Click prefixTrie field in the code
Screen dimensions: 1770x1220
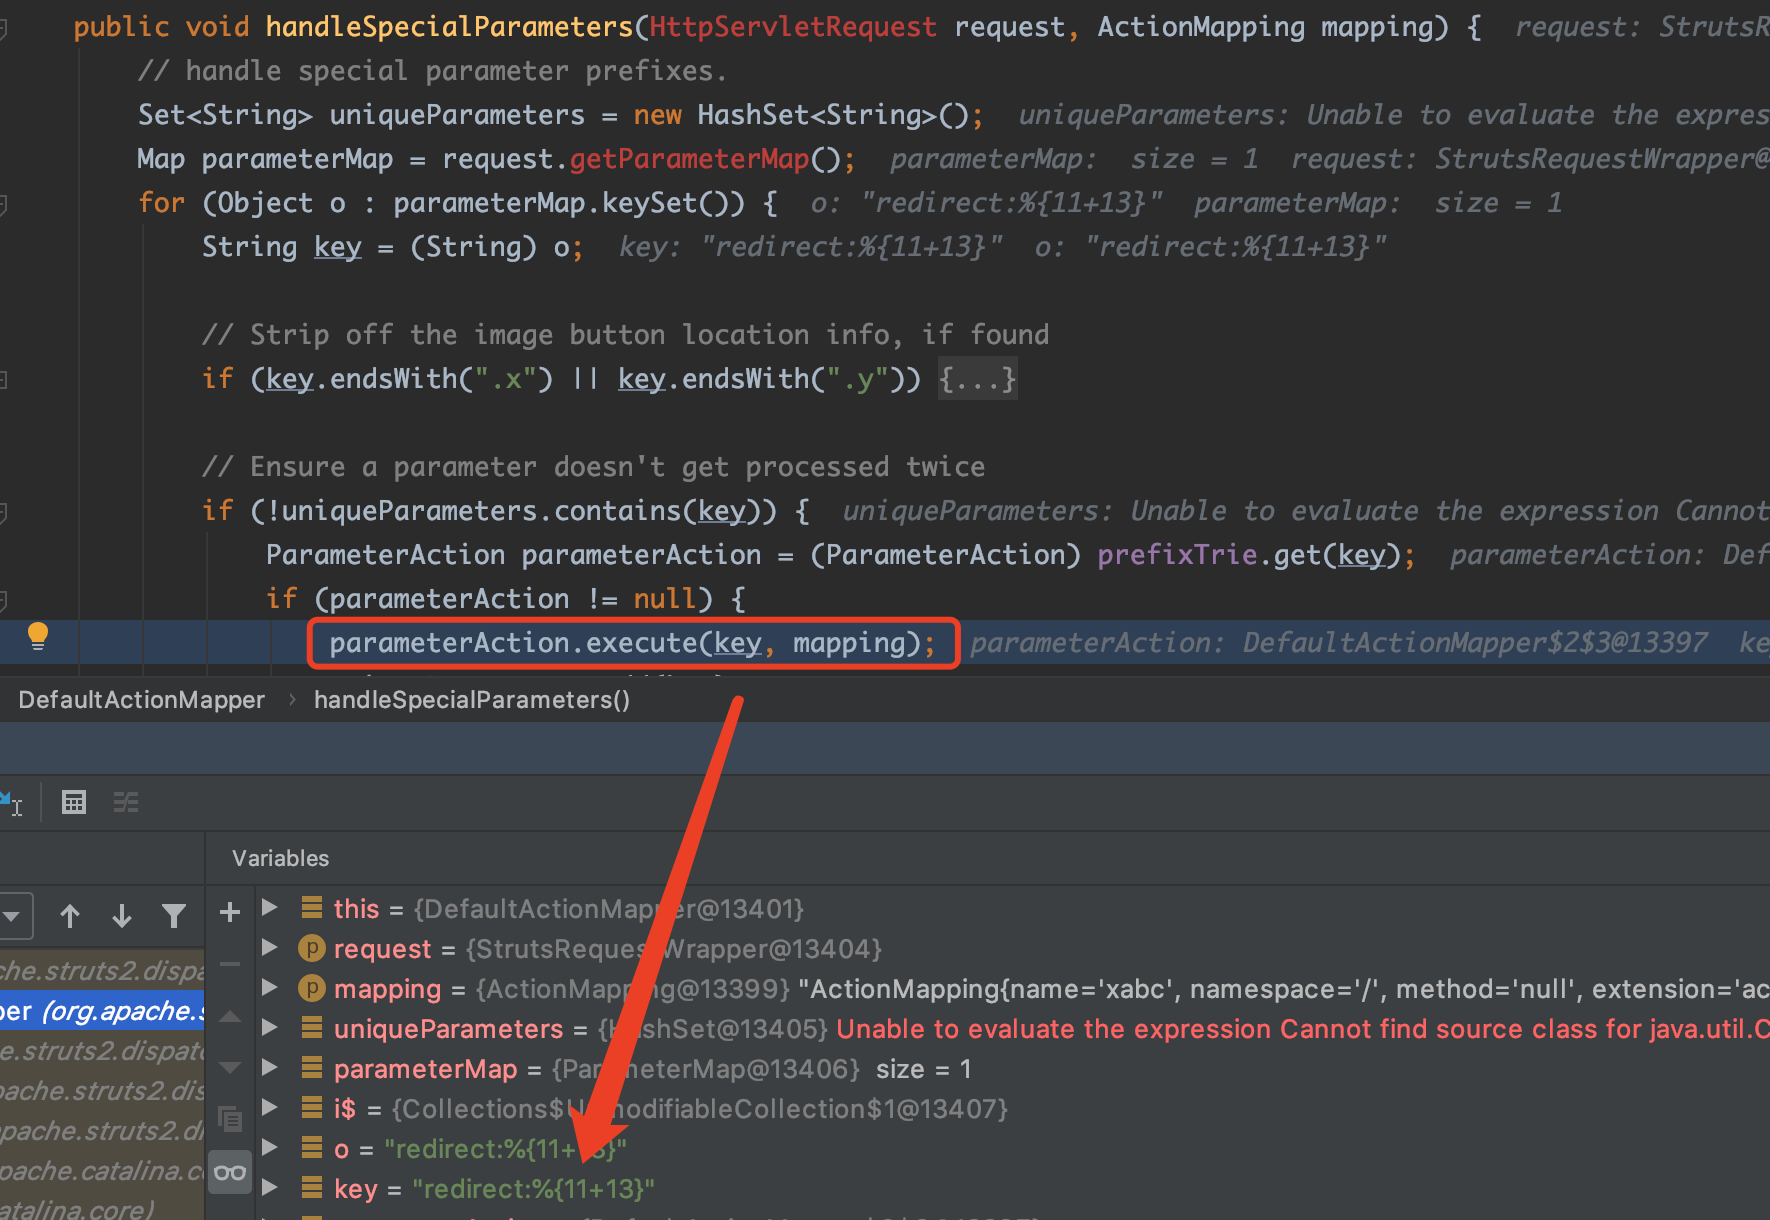click(x=1177, y=555)
